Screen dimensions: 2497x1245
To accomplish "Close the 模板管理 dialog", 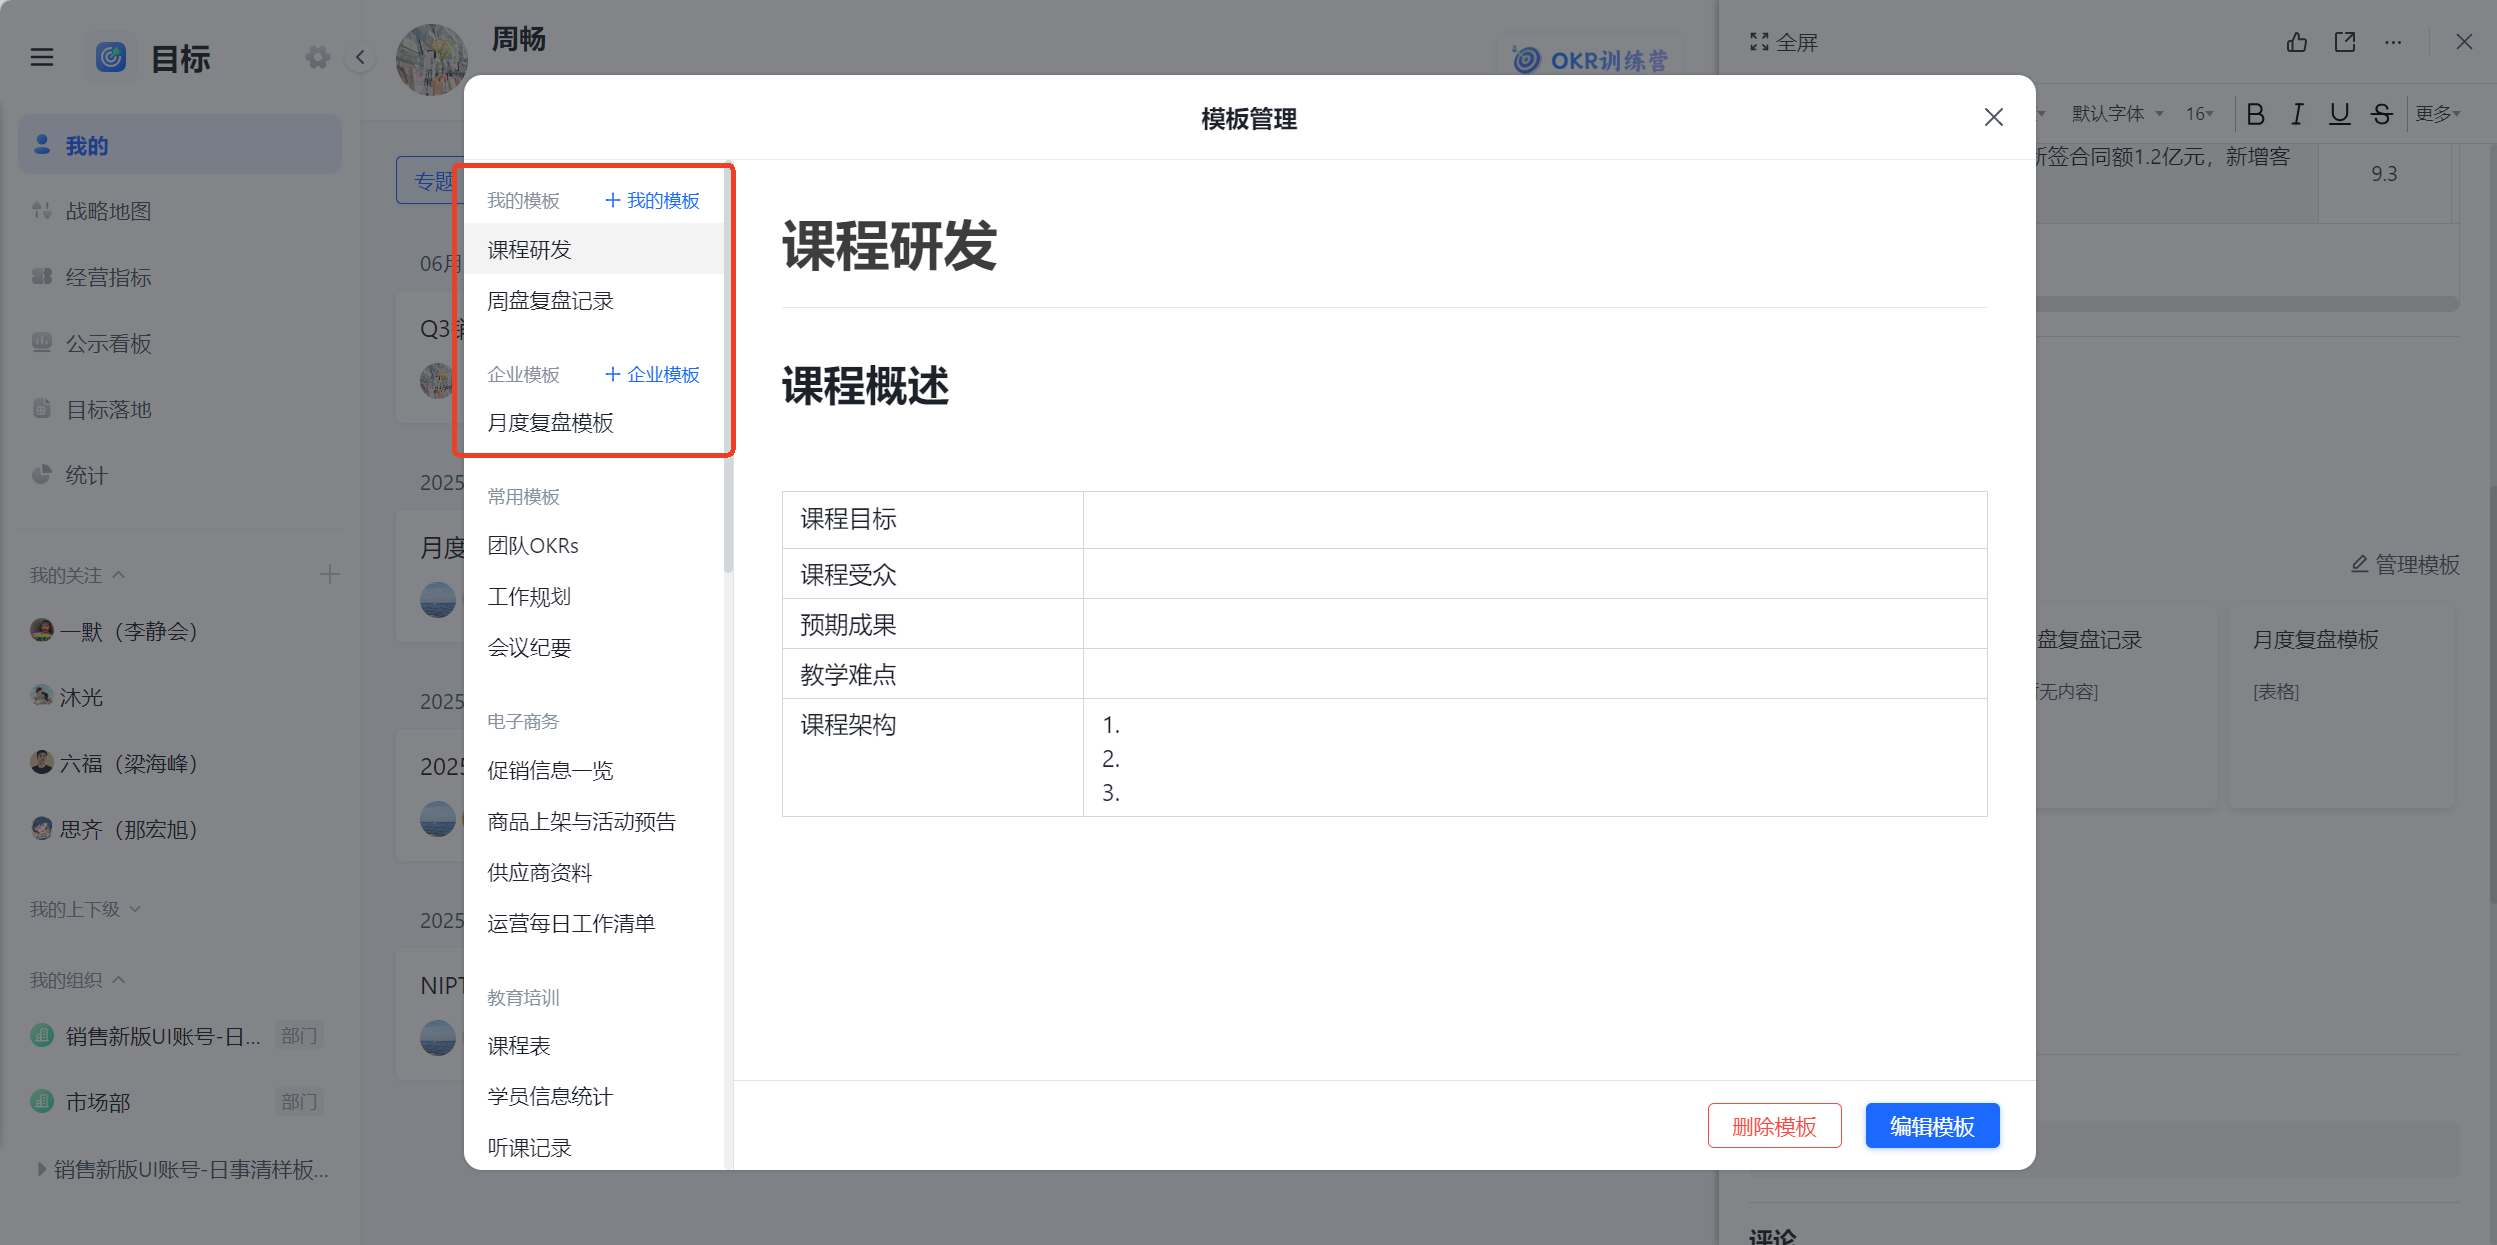I will (1993, 118).
